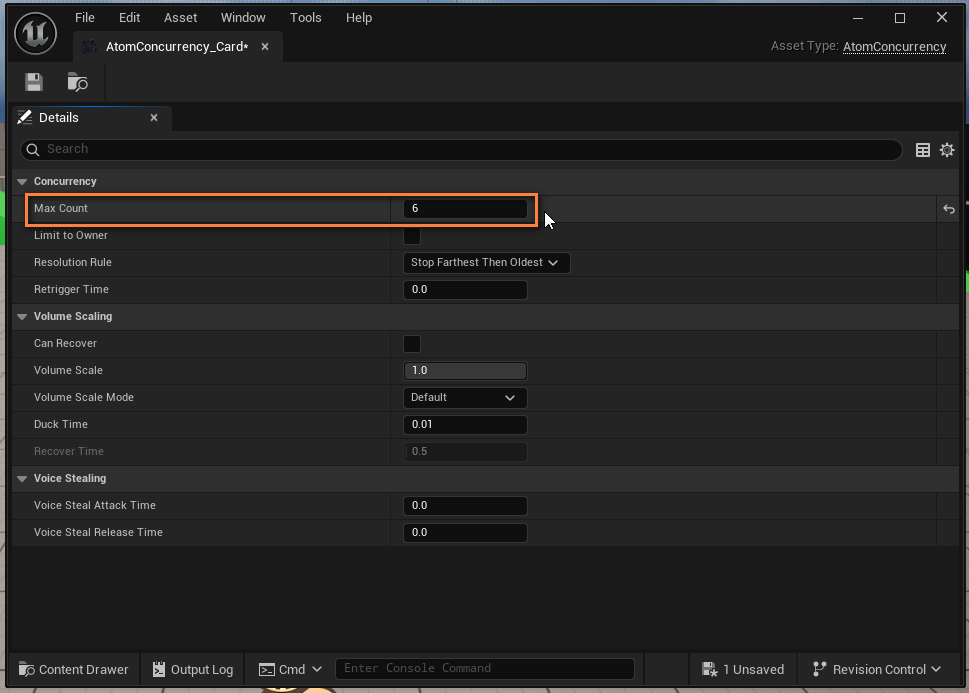This screenshot has width=969, height=693.
Task: Open the Help menu
Action: (359, 18)
